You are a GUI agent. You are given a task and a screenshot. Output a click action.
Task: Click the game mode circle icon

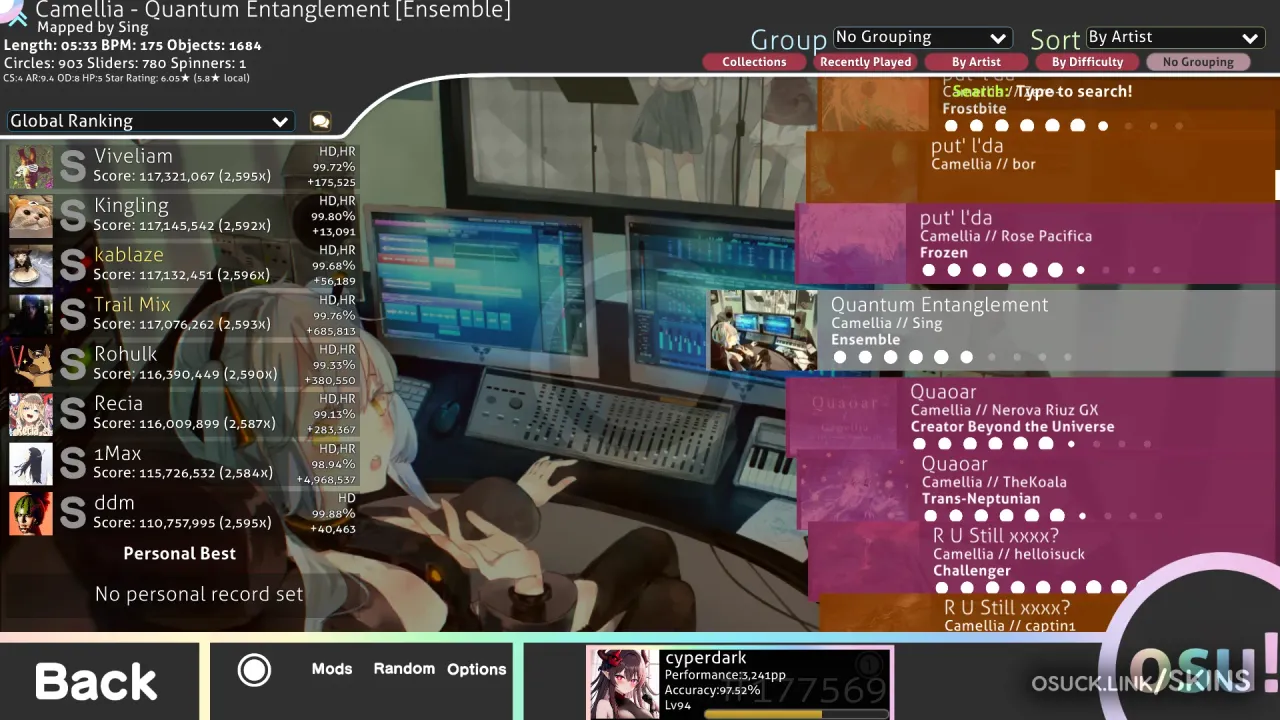[x=254, y=670]
